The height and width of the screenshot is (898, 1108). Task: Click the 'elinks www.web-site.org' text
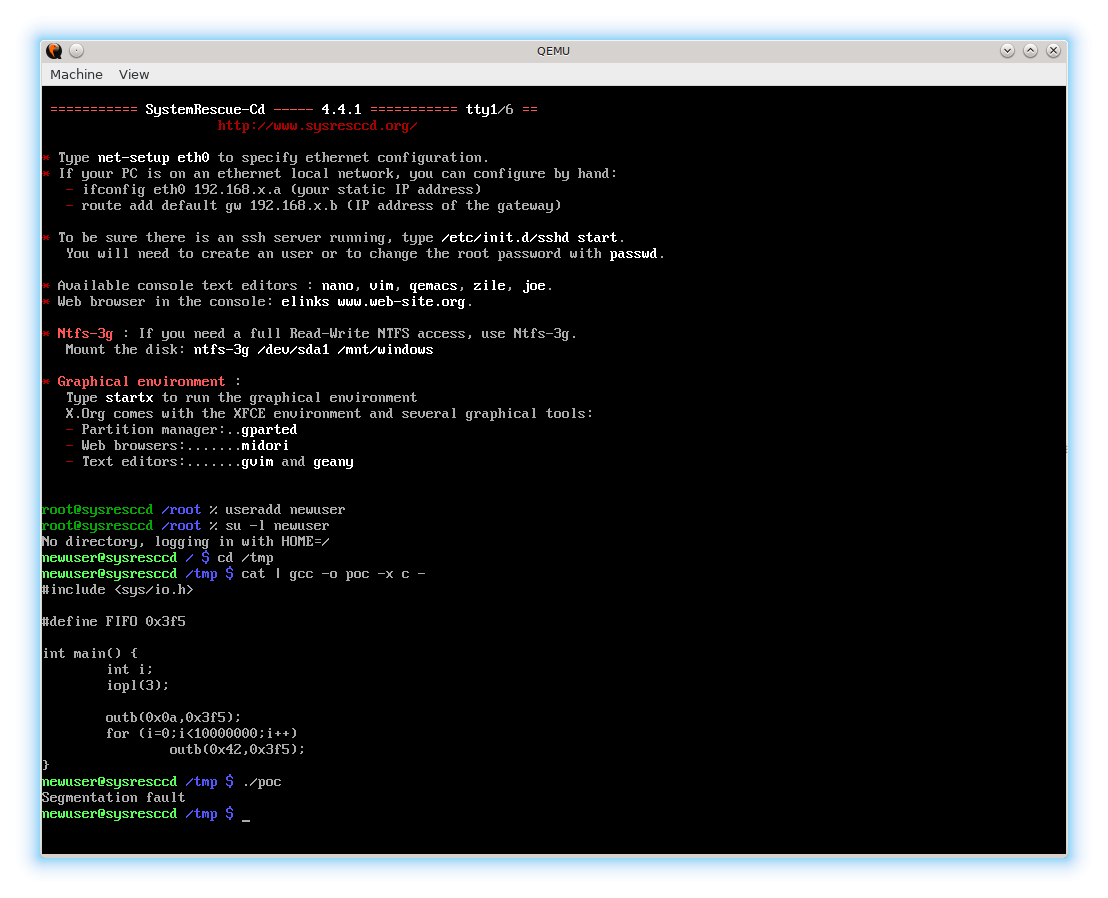click(x=373, y=302)
